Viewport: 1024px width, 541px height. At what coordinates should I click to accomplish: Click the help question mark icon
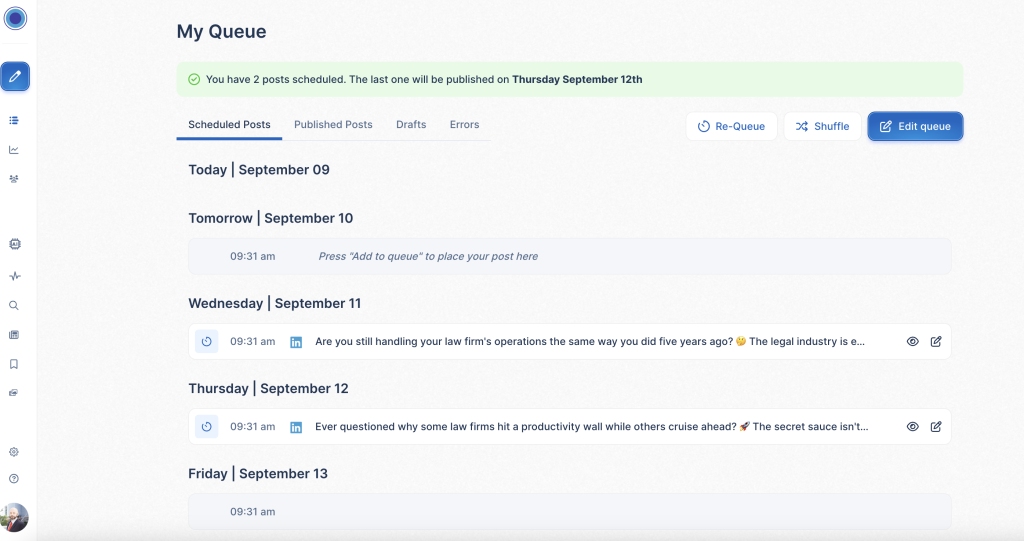14,479
